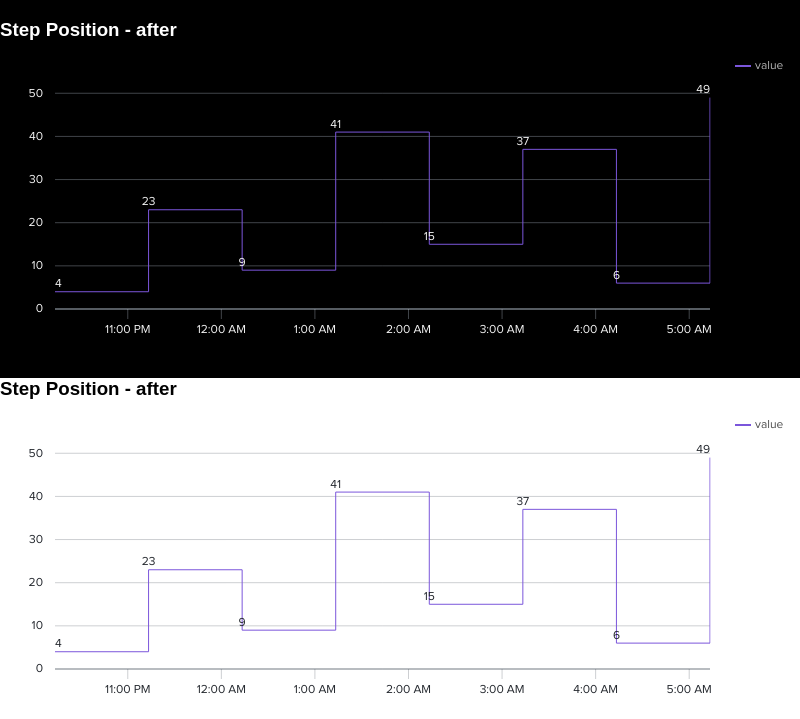Viewport: 800px width, 719px height.
Task: Click the purple legend swatch in light chart
Action: point(742,425)
